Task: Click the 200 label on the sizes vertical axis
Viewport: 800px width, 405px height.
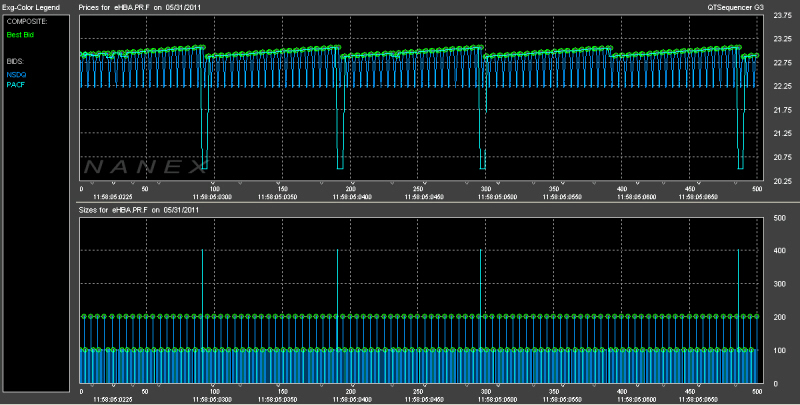Action: coord(780,317)
